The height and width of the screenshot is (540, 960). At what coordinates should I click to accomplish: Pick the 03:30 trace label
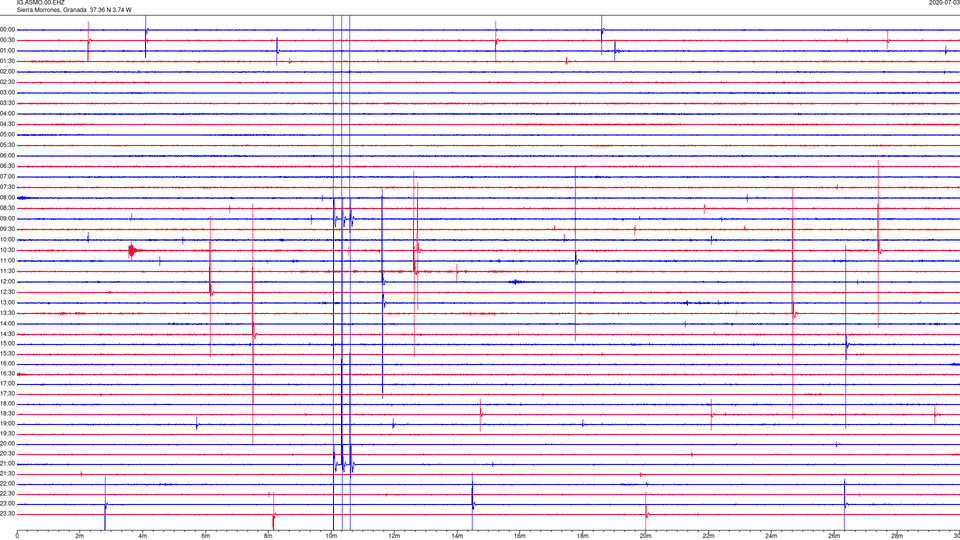pos(7,103)
